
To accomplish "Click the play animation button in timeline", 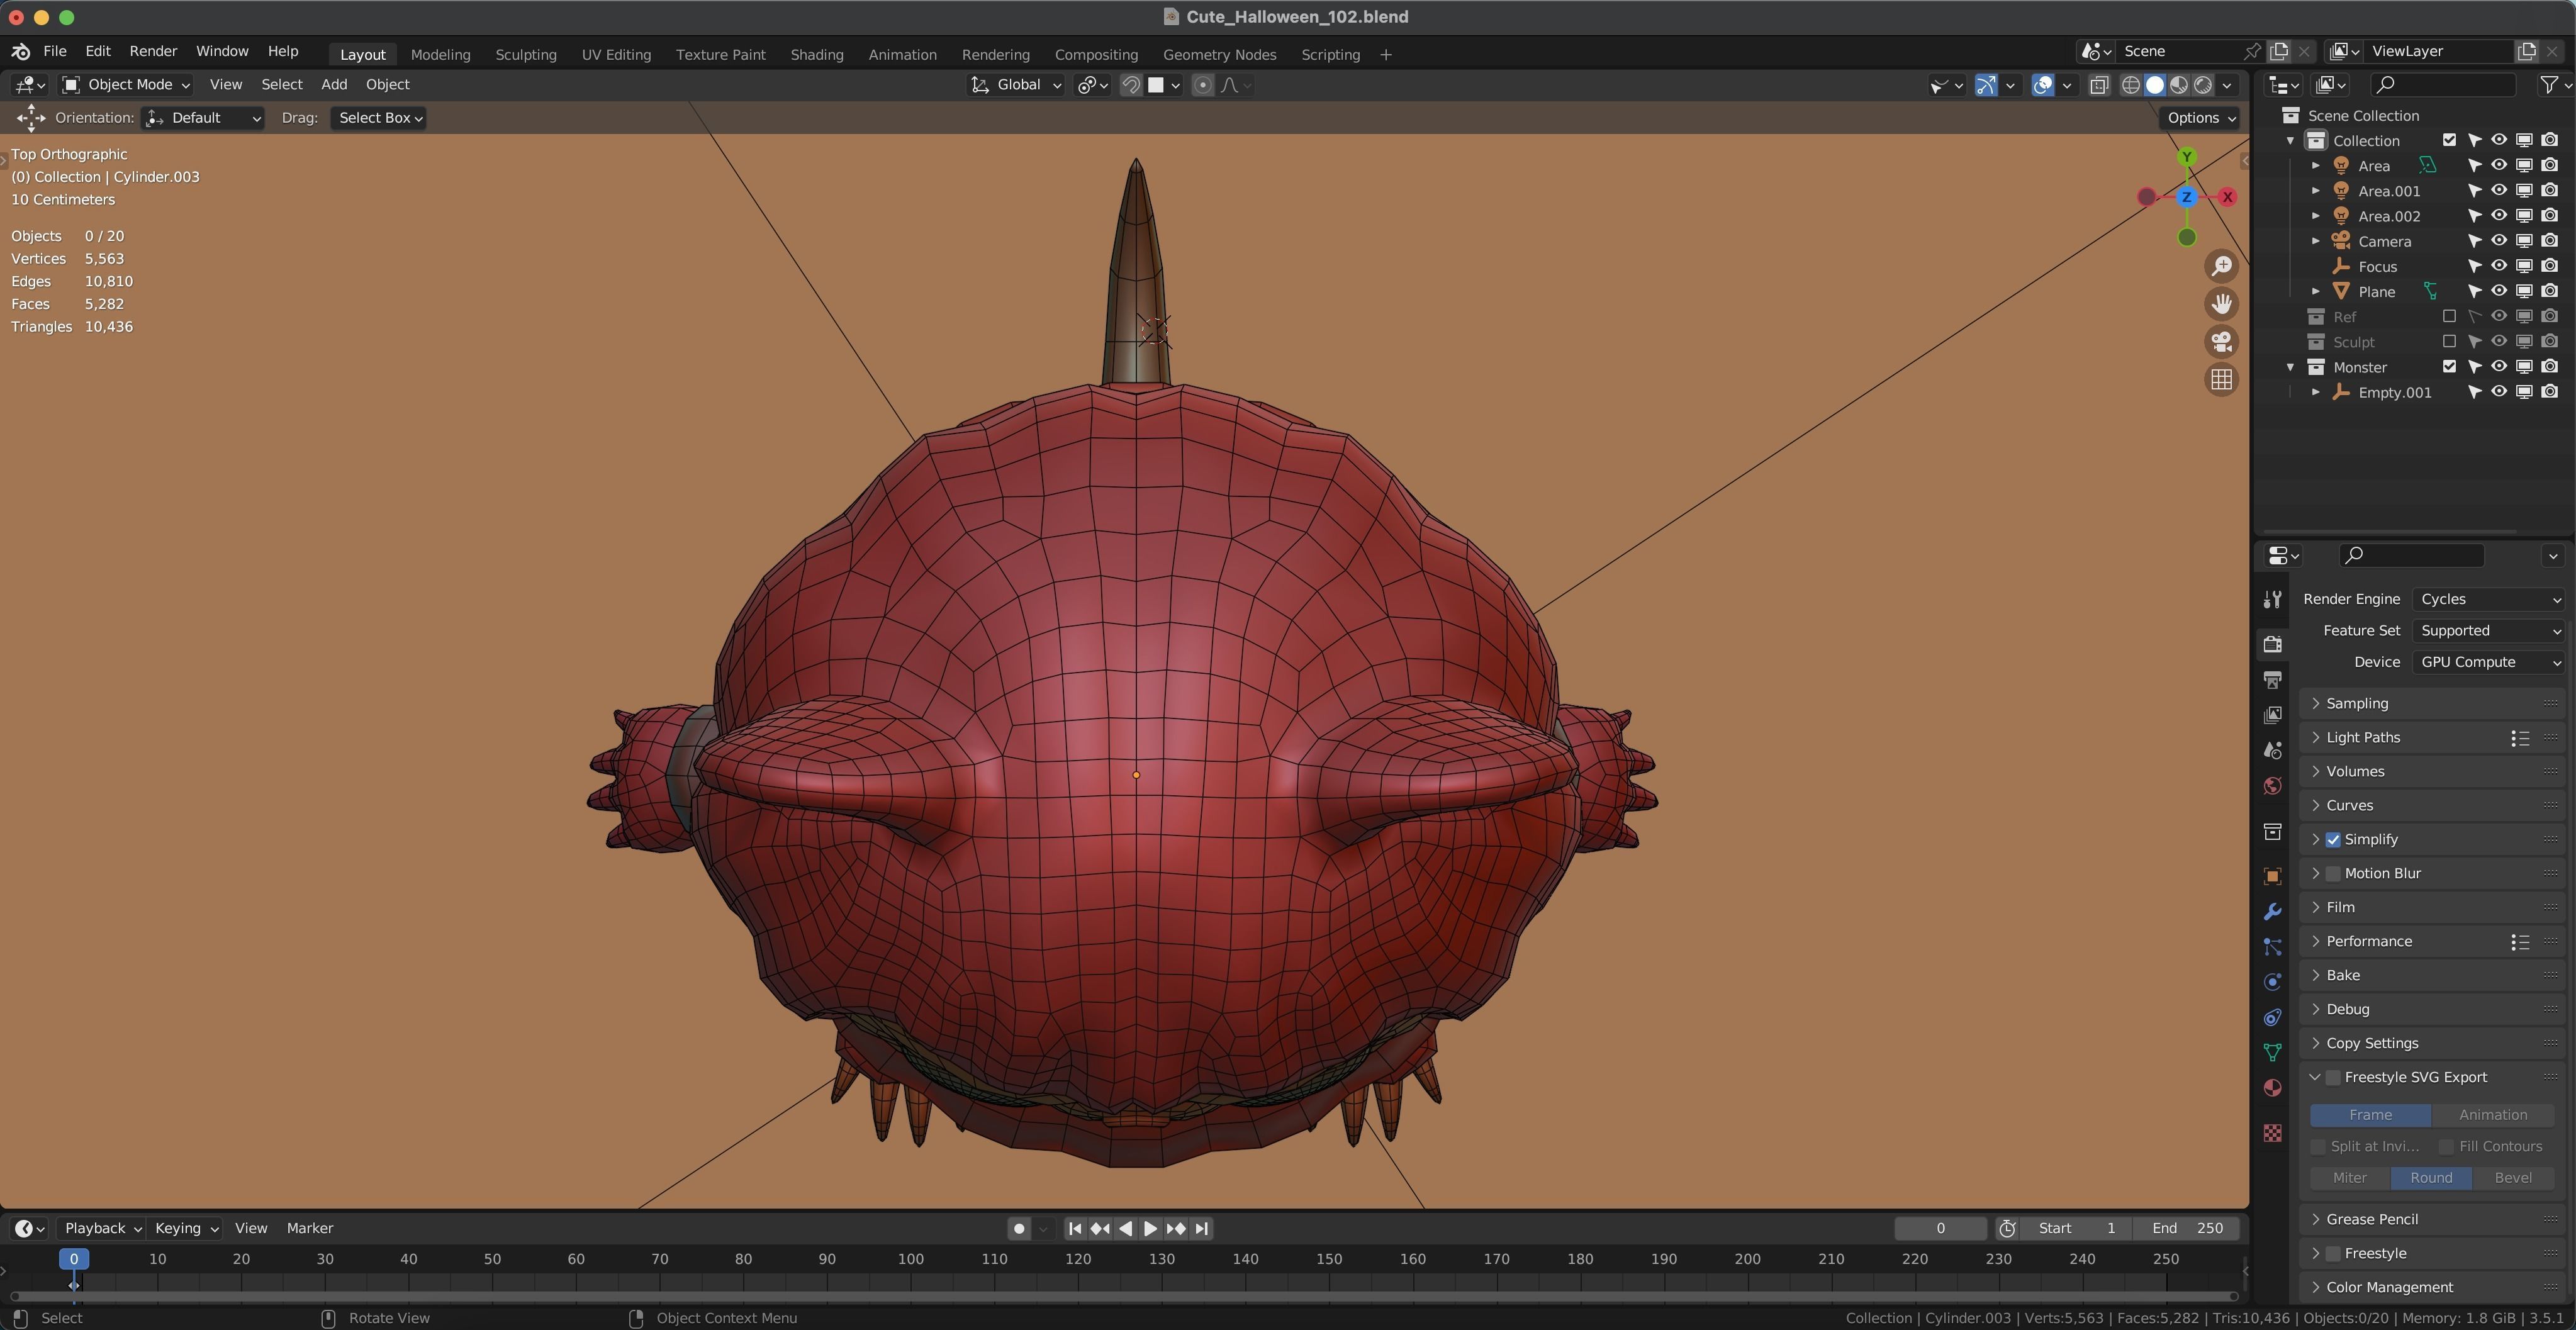I will [x=1150, y=1228].
